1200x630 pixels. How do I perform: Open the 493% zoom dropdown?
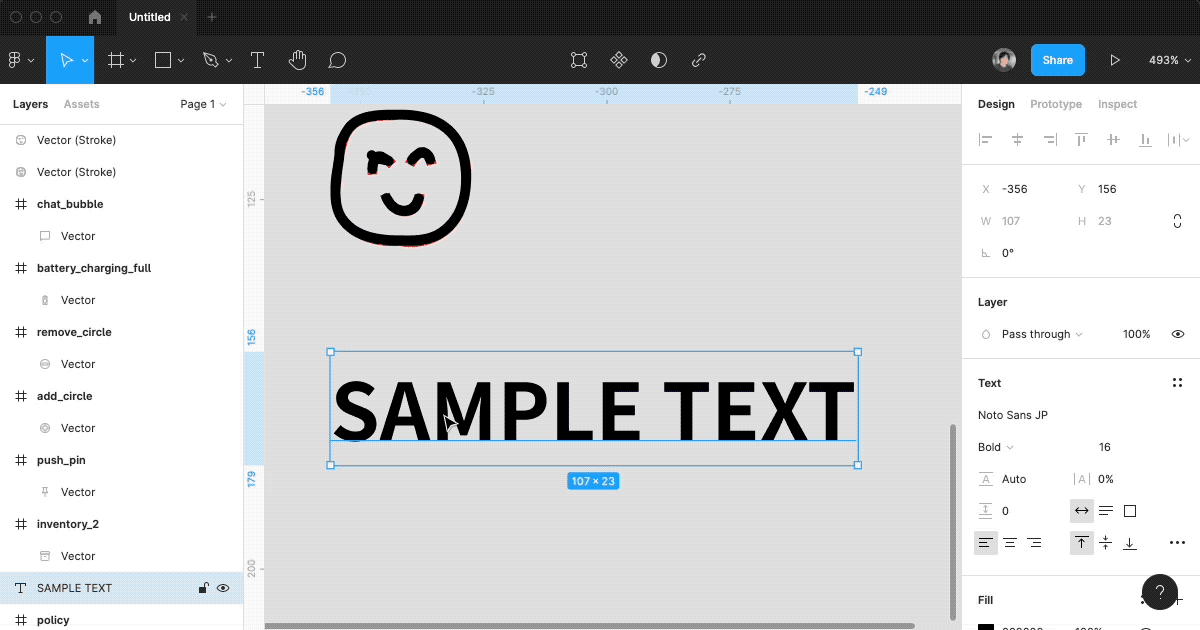pyautogui.click(x=1169, y=60)
